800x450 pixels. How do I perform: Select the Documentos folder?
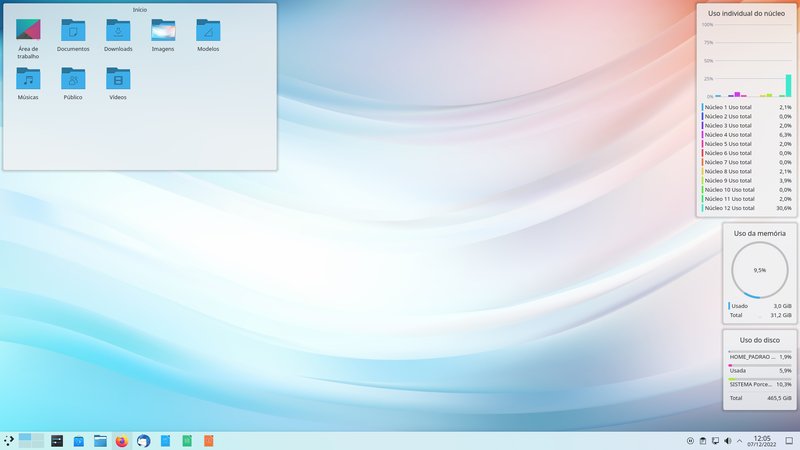pyautogui.click(x=73, y=35)
